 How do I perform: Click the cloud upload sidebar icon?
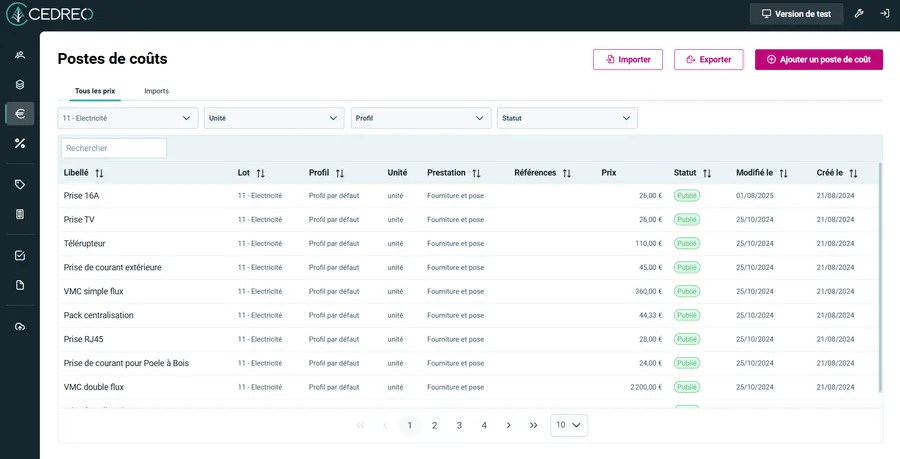click(x=20, y=327)
